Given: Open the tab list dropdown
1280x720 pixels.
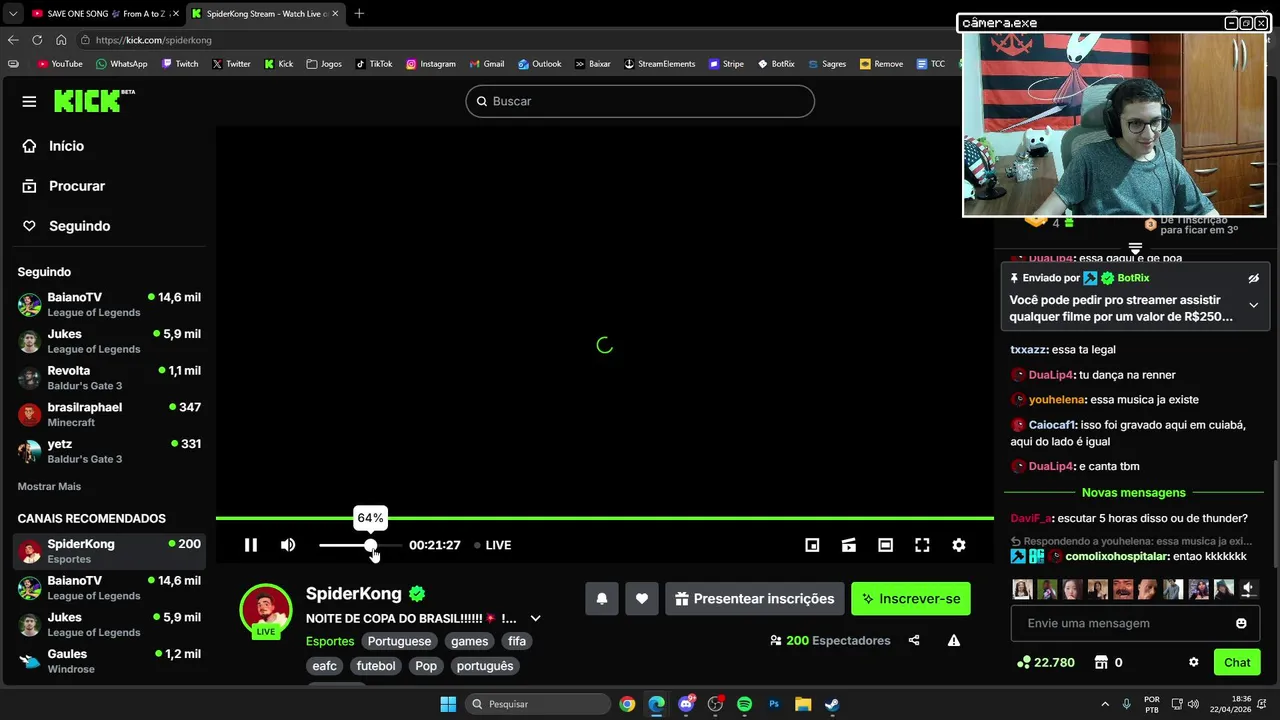Looking at the screenshot, I should tap(13, 14).
